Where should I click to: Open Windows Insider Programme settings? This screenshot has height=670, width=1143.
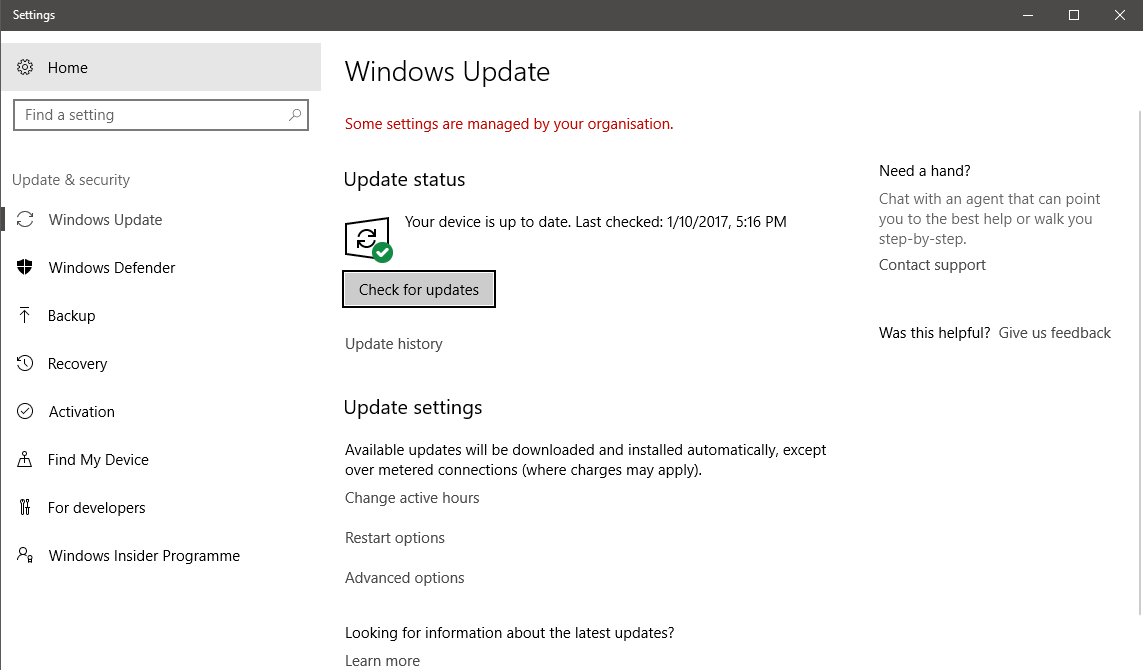(160, 556)
